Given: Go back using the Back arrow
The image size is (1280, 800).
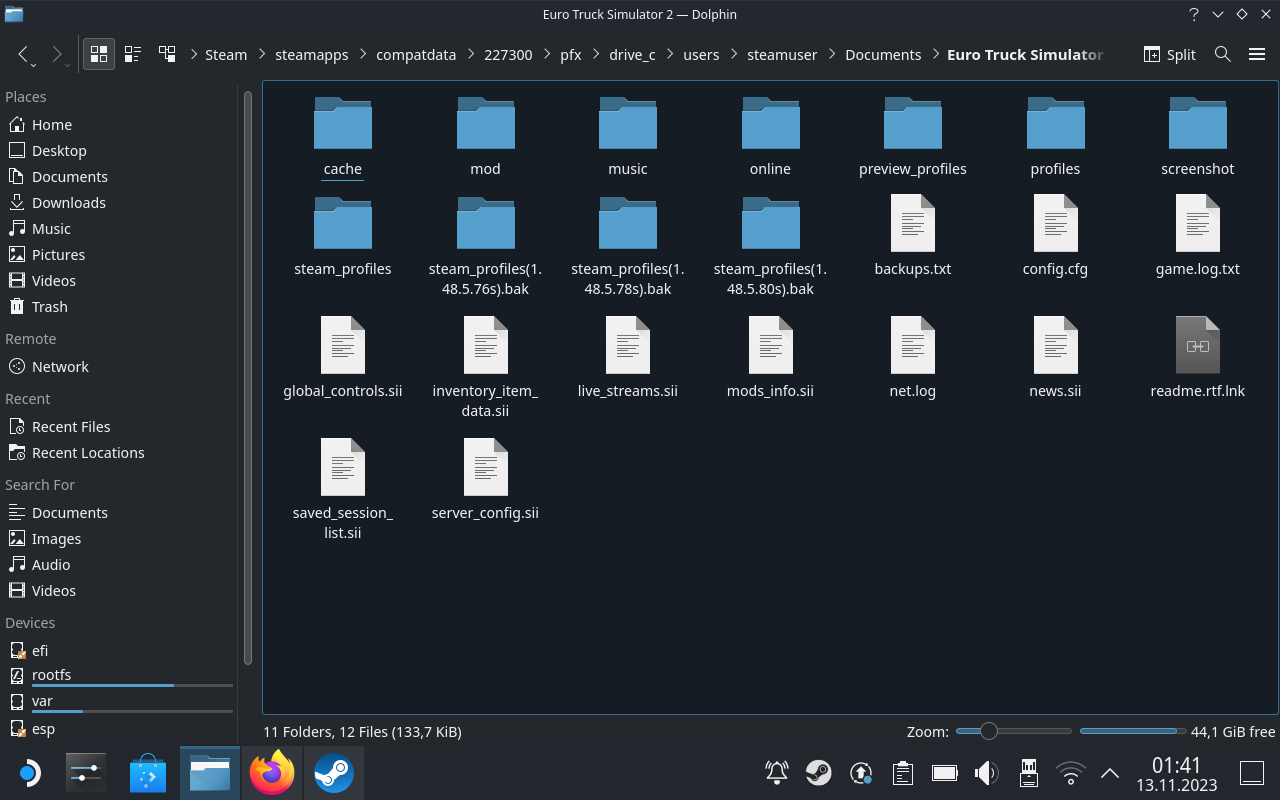Looking at the screenshot, I should 24,54.
